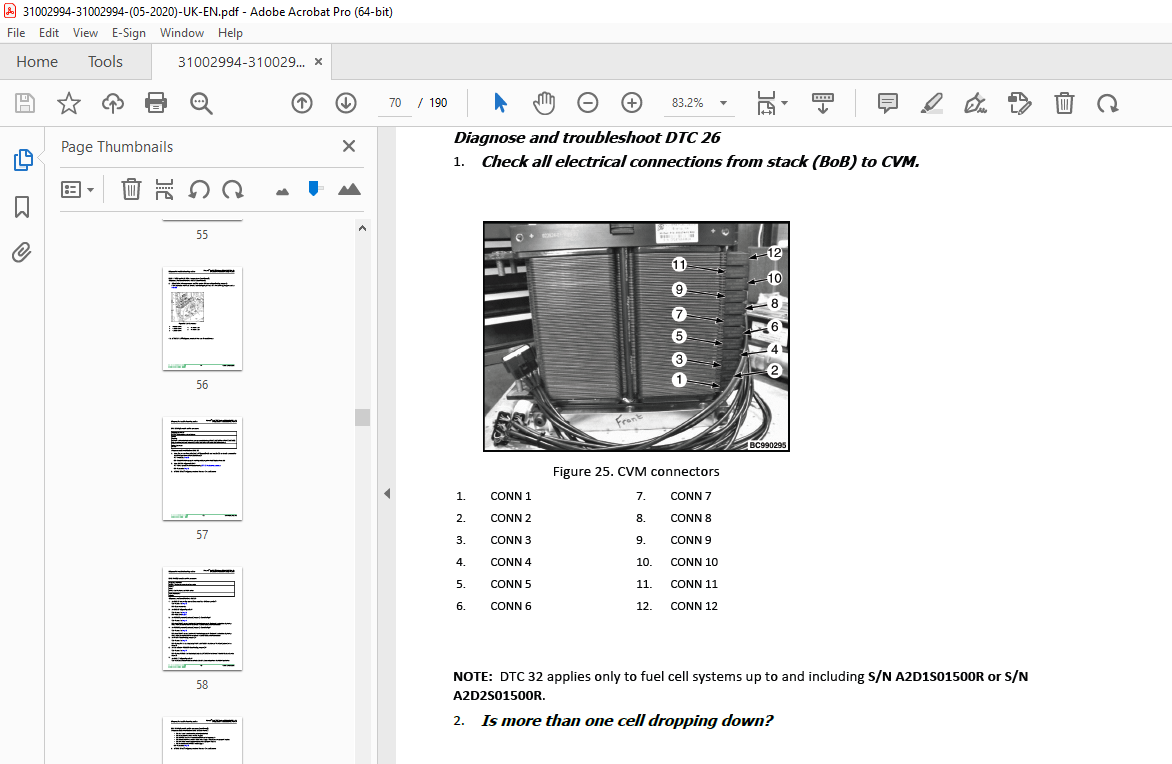Click the 'Figure 25. CVM connectors' caption
1172x764 pixels.
point(636,472)
